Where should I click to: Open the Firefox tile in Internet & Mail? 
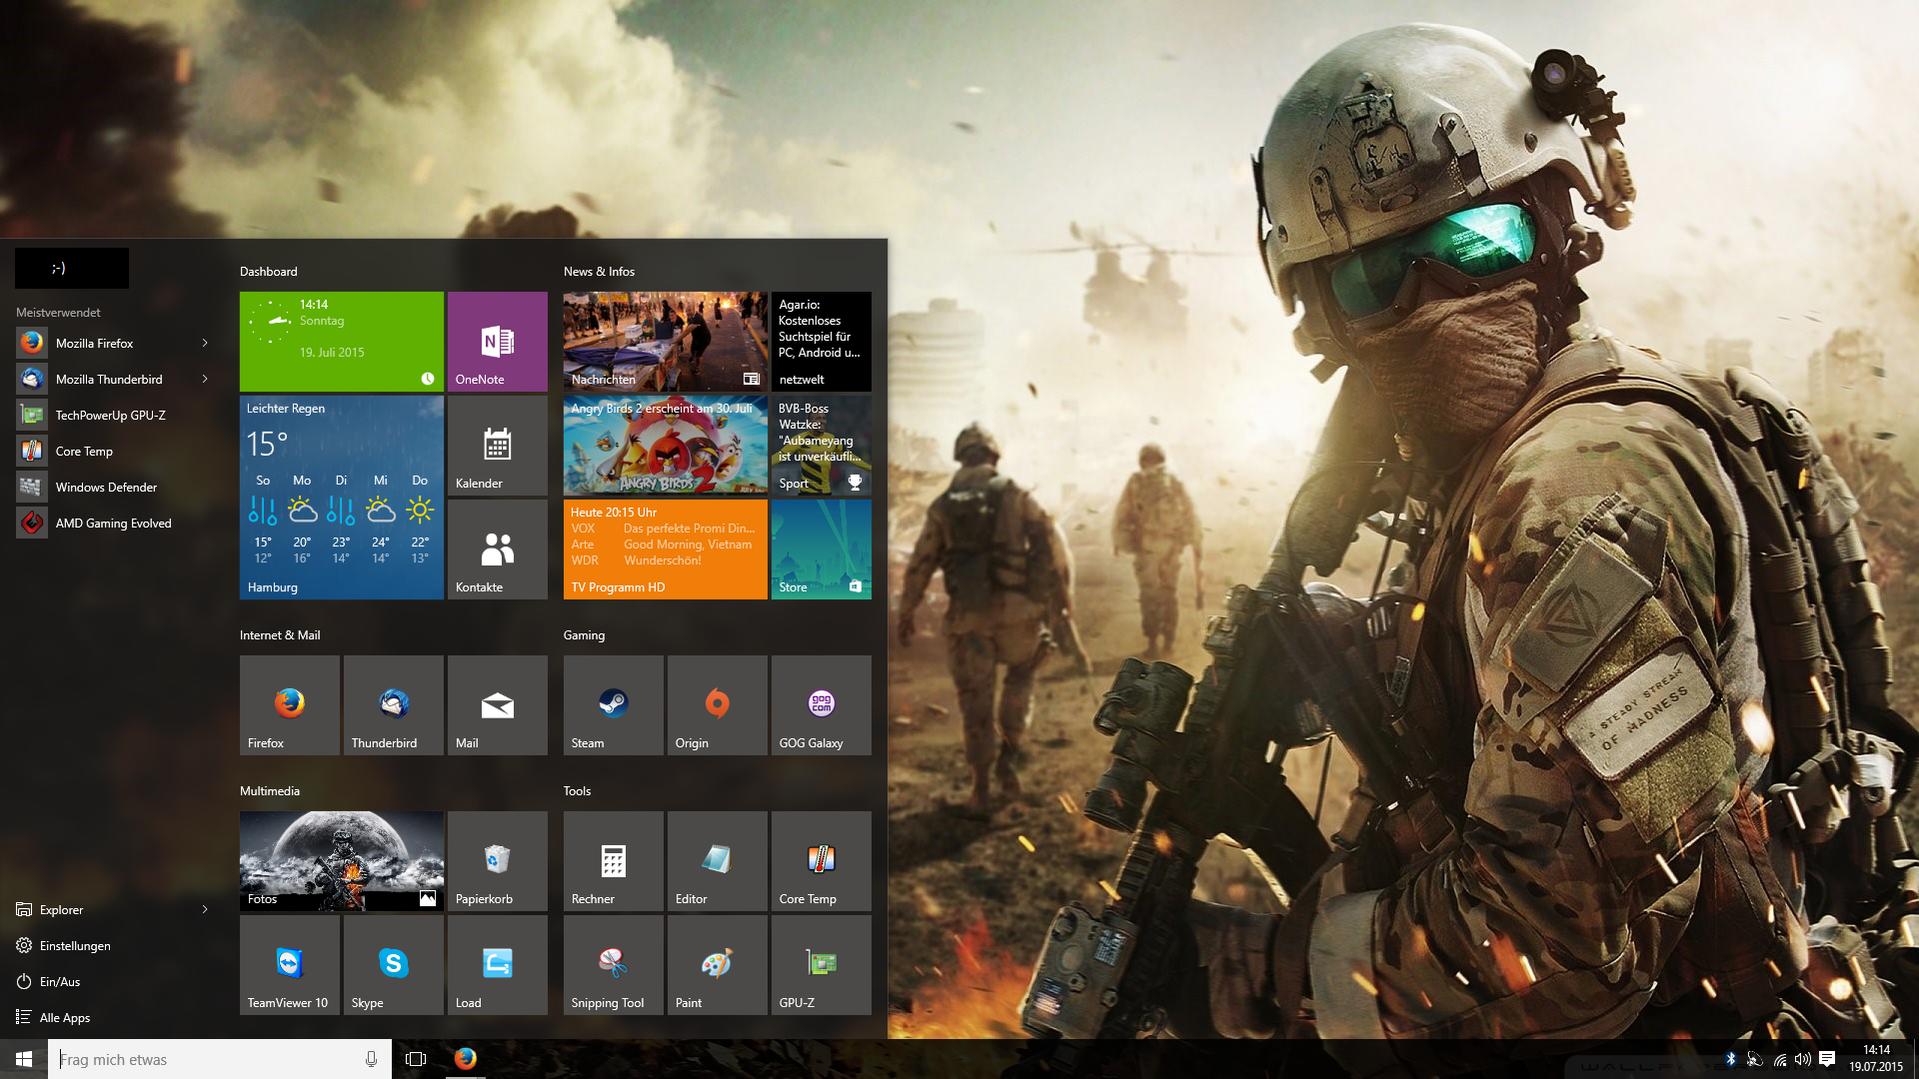(289, 705)
